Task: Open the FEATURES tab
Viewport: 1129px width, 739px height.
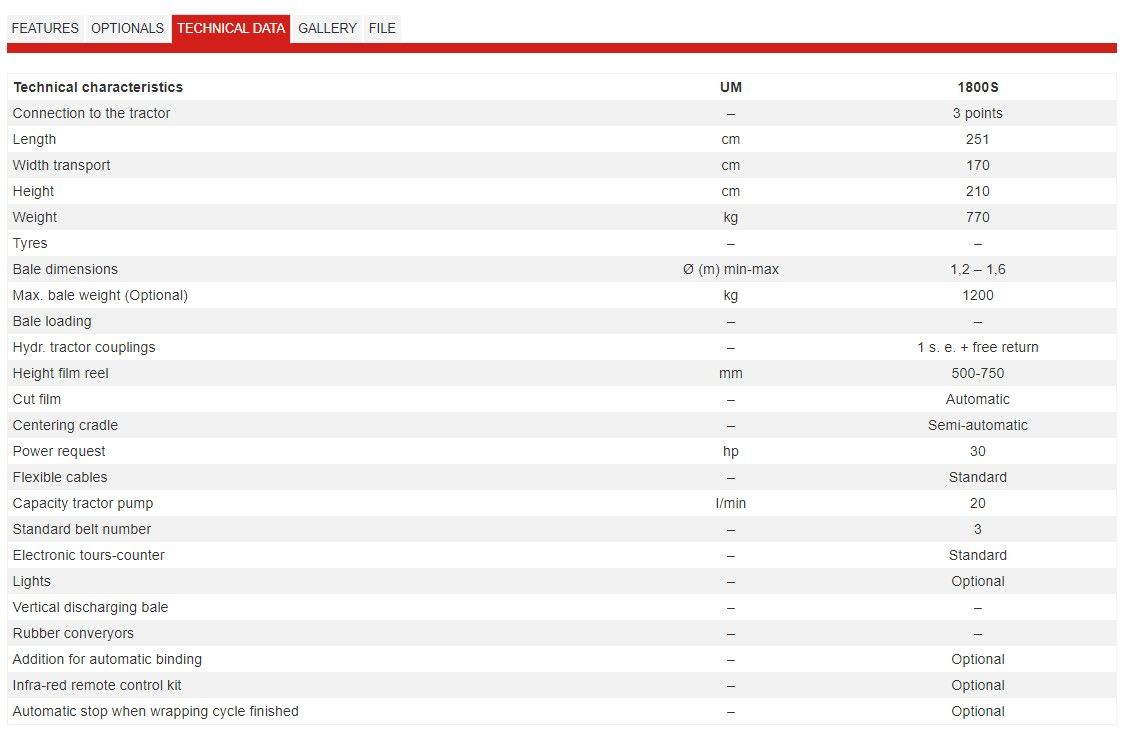Action: [x=45, y=28]
